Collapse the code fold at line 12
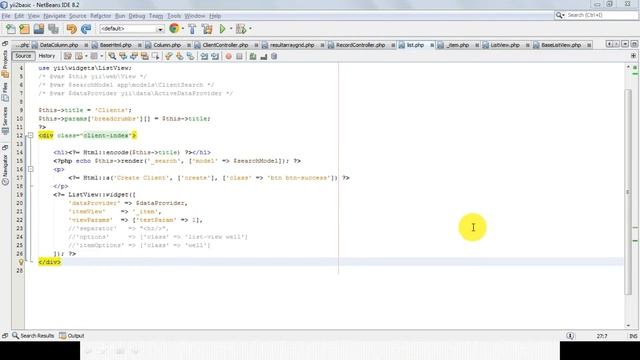Viewport: 640px width, 360px height. [31, 136]
